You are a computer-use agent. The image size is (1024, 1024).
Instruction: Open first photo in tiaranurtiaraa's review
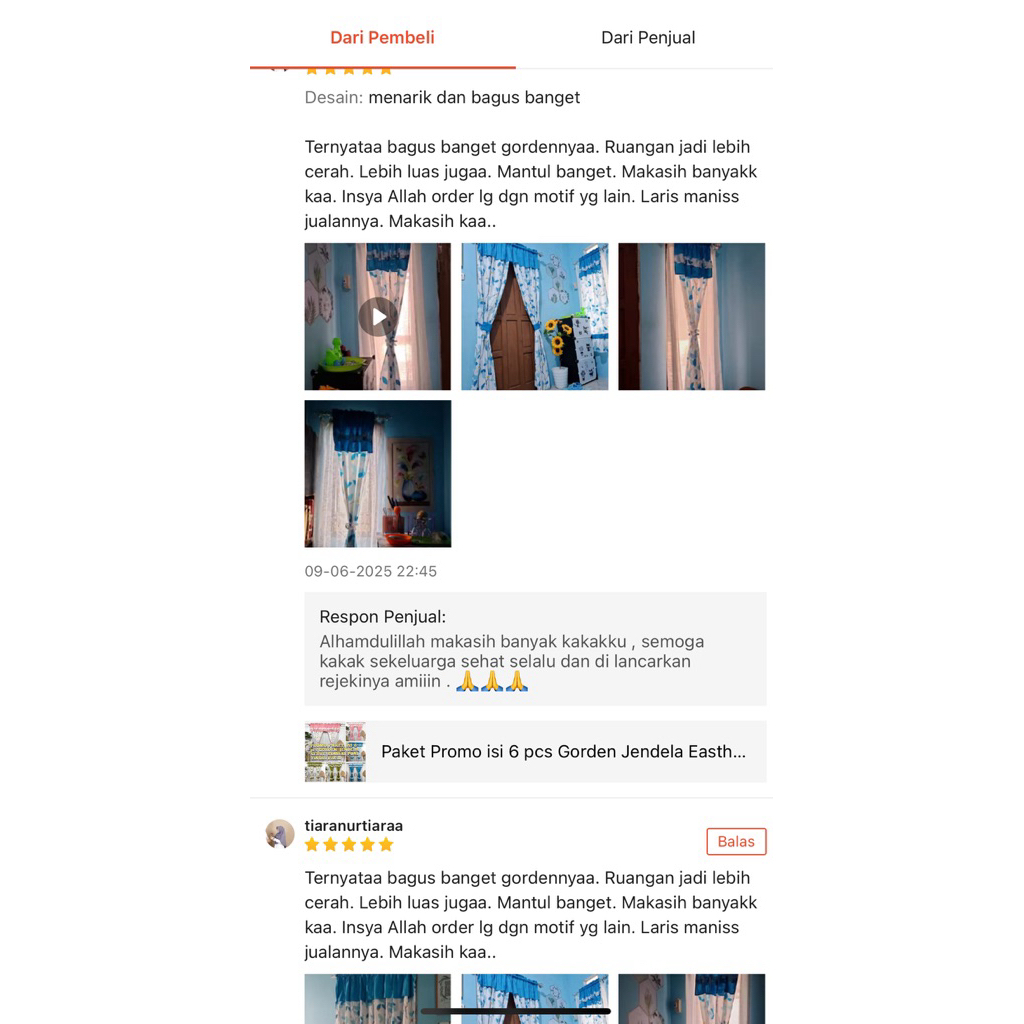377,999
